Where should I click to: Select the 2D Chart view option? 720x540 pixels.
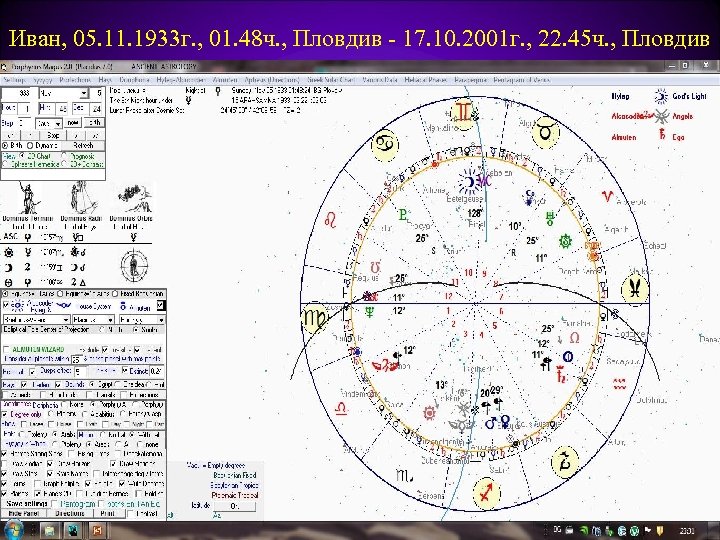[x=22, y=156]
